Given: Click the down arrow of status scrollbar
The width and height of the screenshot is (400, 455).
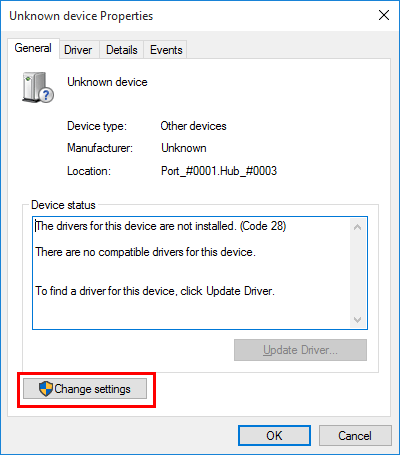Looking at the screenshot, I should [x=358, y=320].
